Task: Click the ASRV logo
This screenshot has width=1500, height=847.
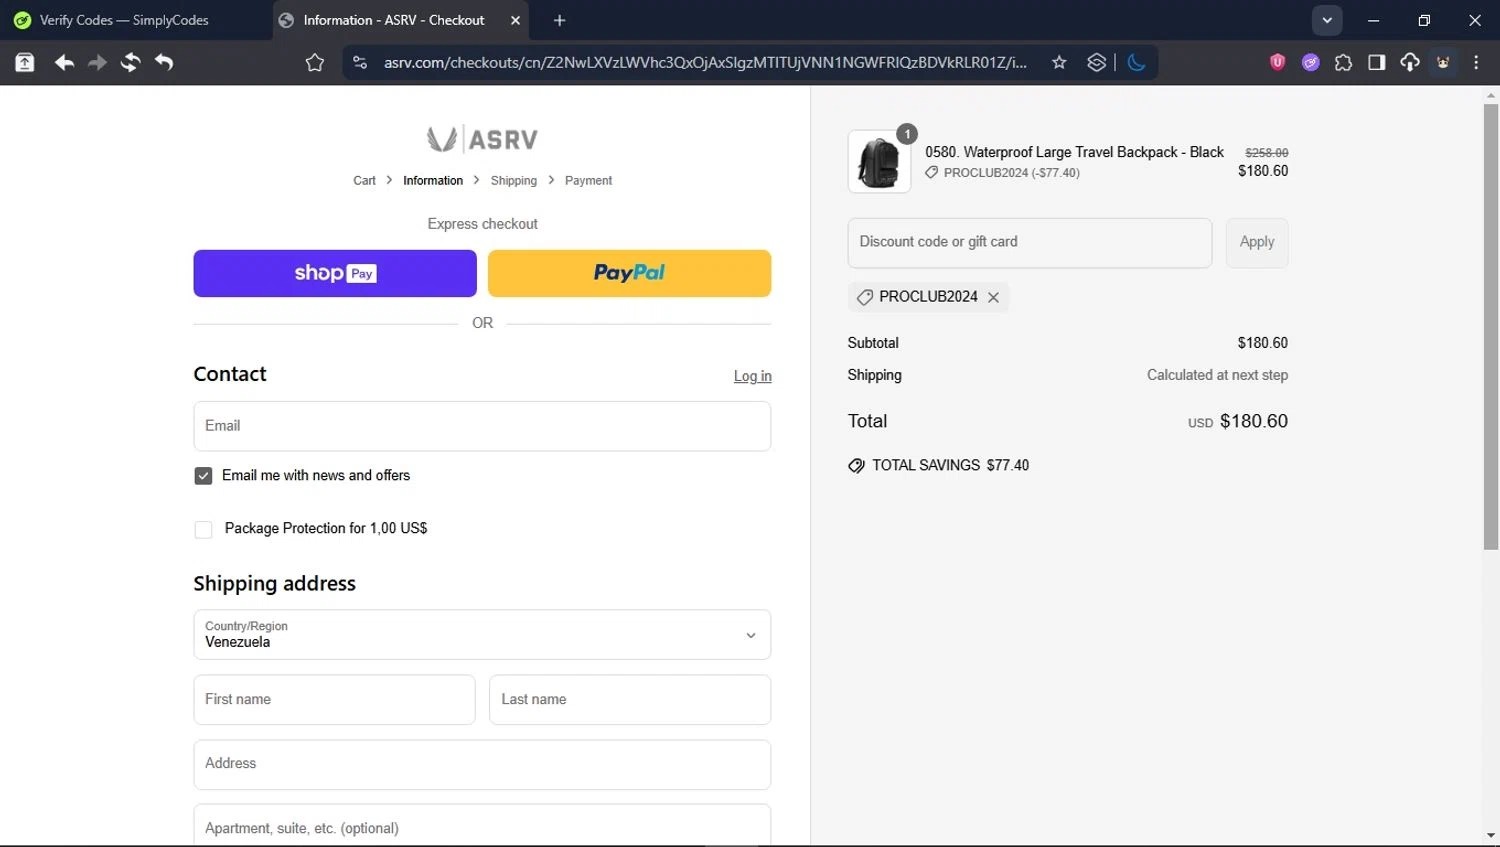Action: (x=482, y=139)
